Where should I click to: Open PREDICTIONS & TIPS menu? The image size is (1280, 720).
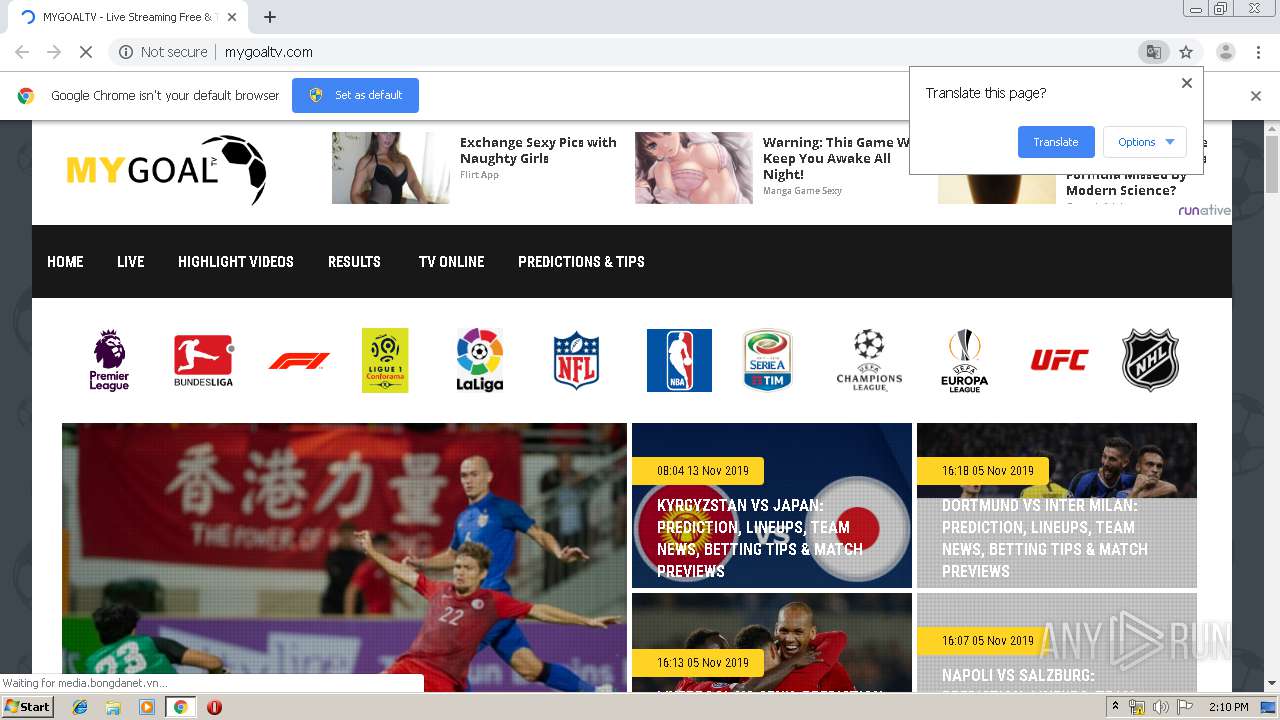[581, 262]
